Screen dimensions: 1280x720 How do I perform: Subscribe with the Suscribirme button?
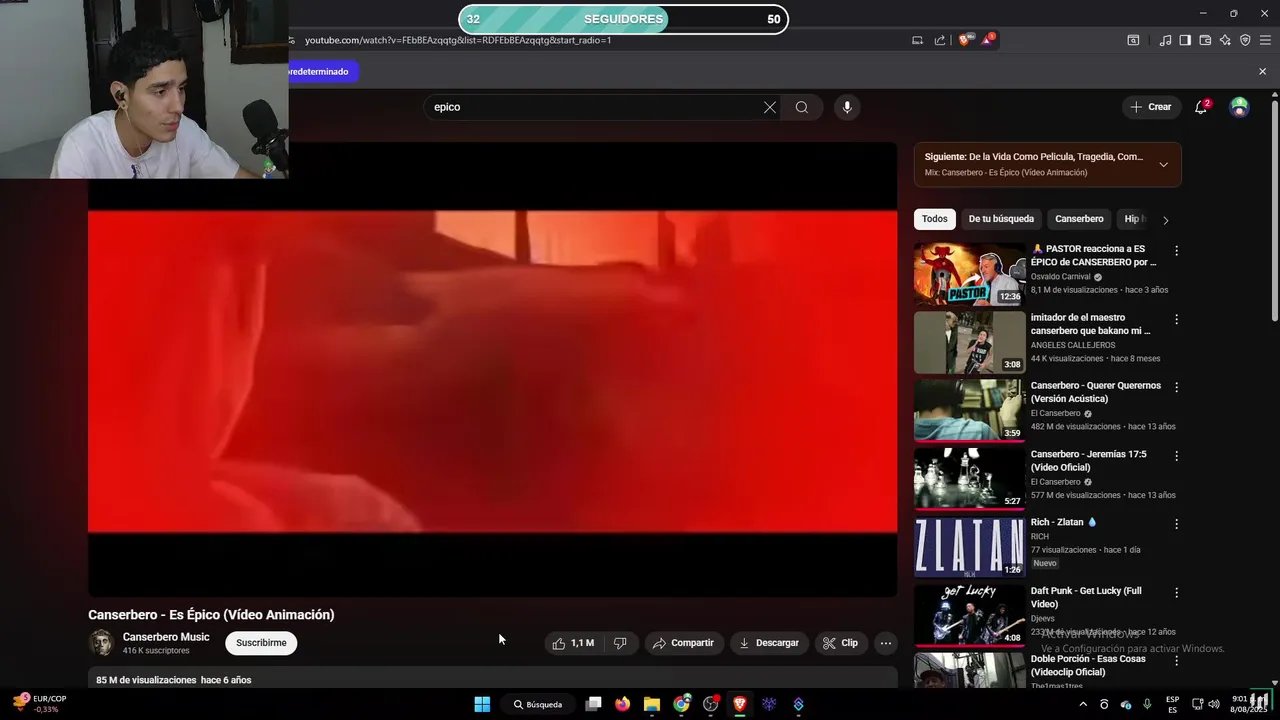click(261, 643)
